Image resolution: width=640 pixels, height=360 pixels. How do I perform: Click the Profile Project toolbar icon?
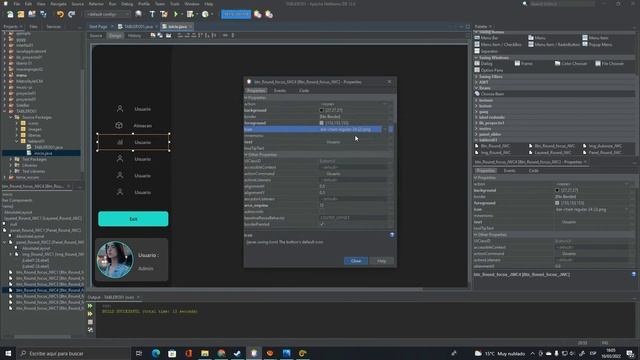click(205, 14)
